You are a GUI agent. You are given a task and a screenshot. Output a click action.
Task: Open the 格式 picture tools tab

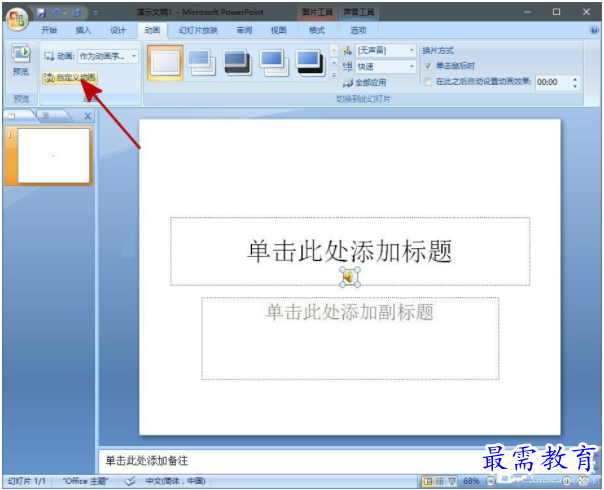(317, 30)
